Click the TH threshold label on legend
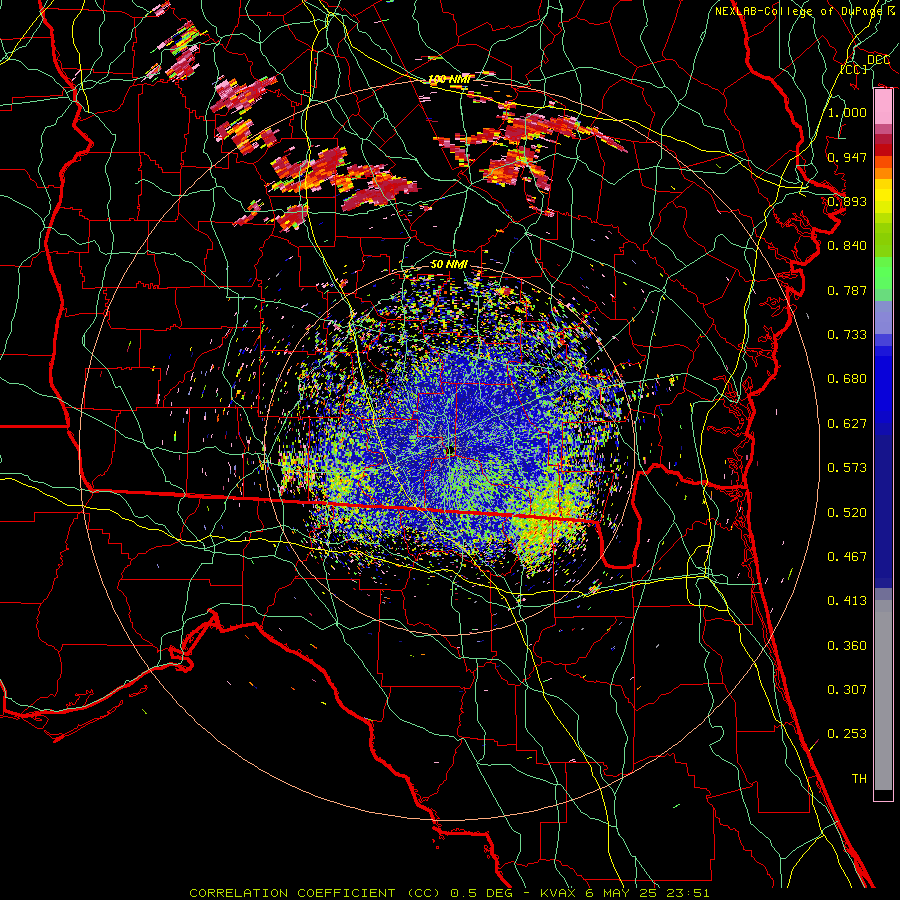 click(x=859, y=778)
